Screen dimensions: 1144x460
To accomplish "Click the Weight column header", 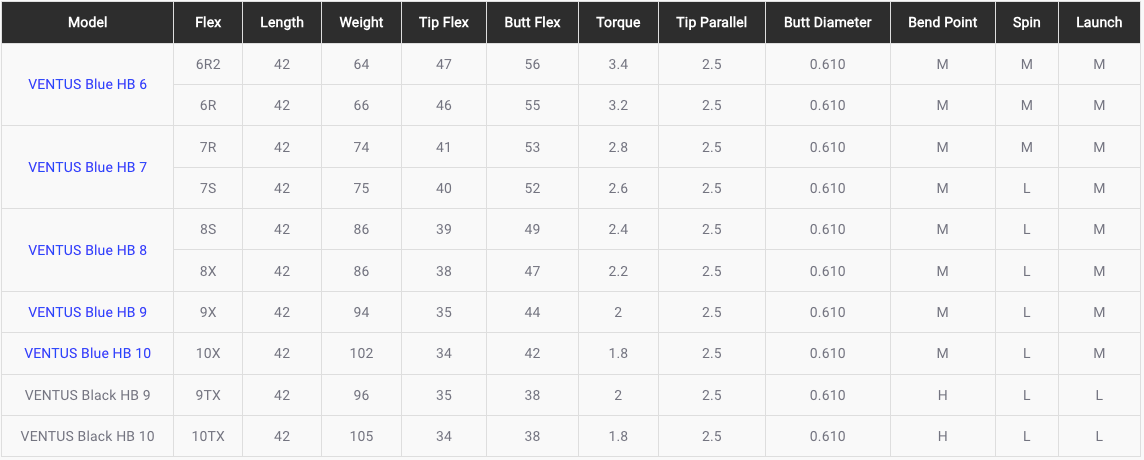I will pyautogui.click(x=361, y=22).
